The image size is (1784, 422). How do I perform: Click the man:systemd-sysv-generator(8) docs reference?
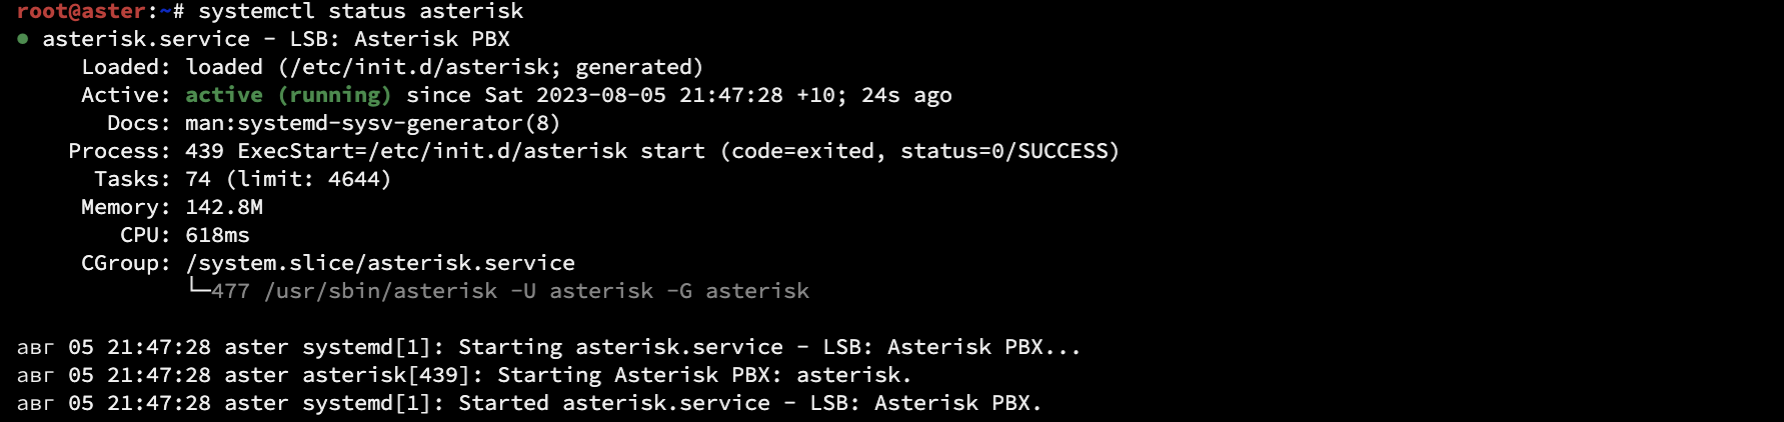tap(372, 123)
